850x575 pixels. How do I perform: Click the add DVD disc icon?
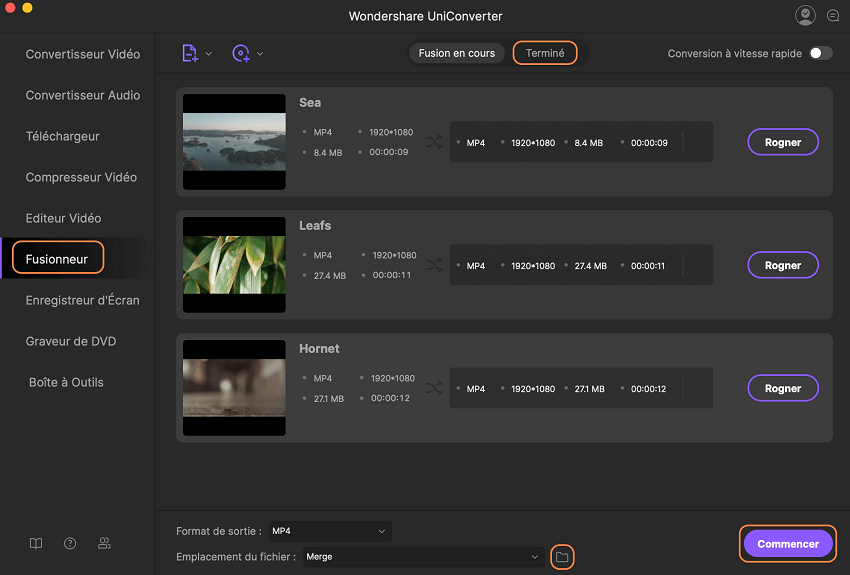tap(241, 54)
